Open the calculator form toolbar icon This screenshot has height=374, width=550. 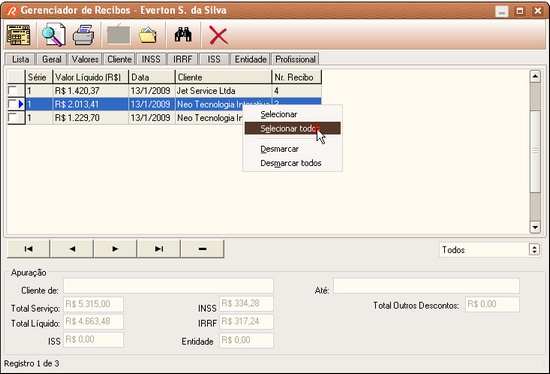[x=18, y=35]
